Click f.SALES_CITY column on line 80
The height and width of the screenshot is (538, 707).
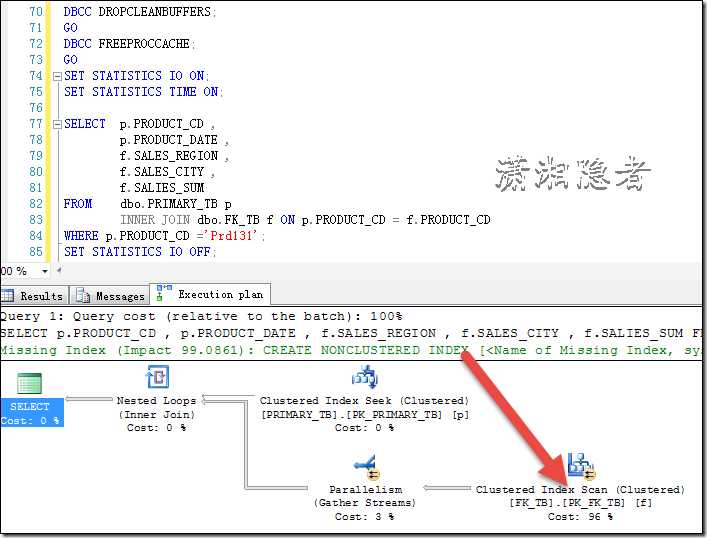click(x=162, y=172)
